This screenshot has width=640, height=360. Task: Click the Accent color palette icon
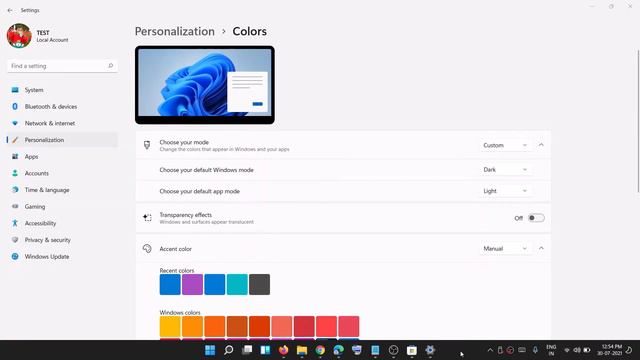147,249
